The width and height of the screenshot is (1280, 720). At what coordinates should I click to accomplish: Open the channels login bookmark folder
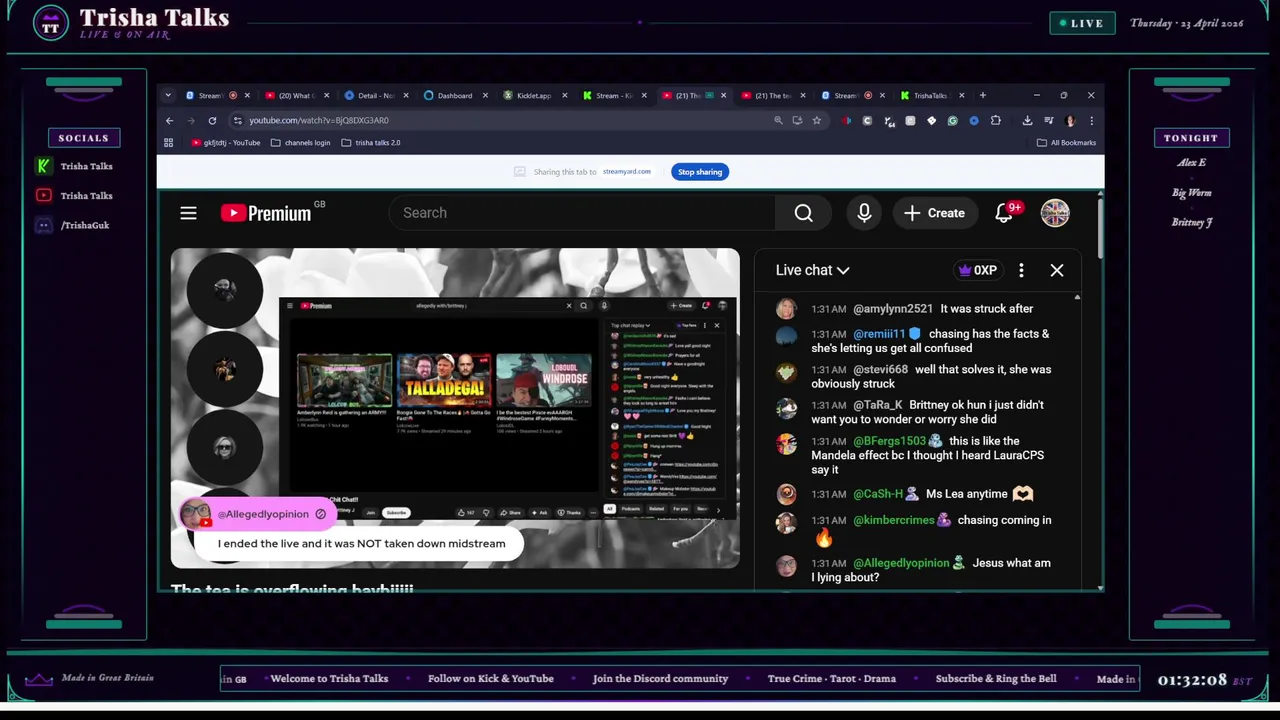(300, 143)
